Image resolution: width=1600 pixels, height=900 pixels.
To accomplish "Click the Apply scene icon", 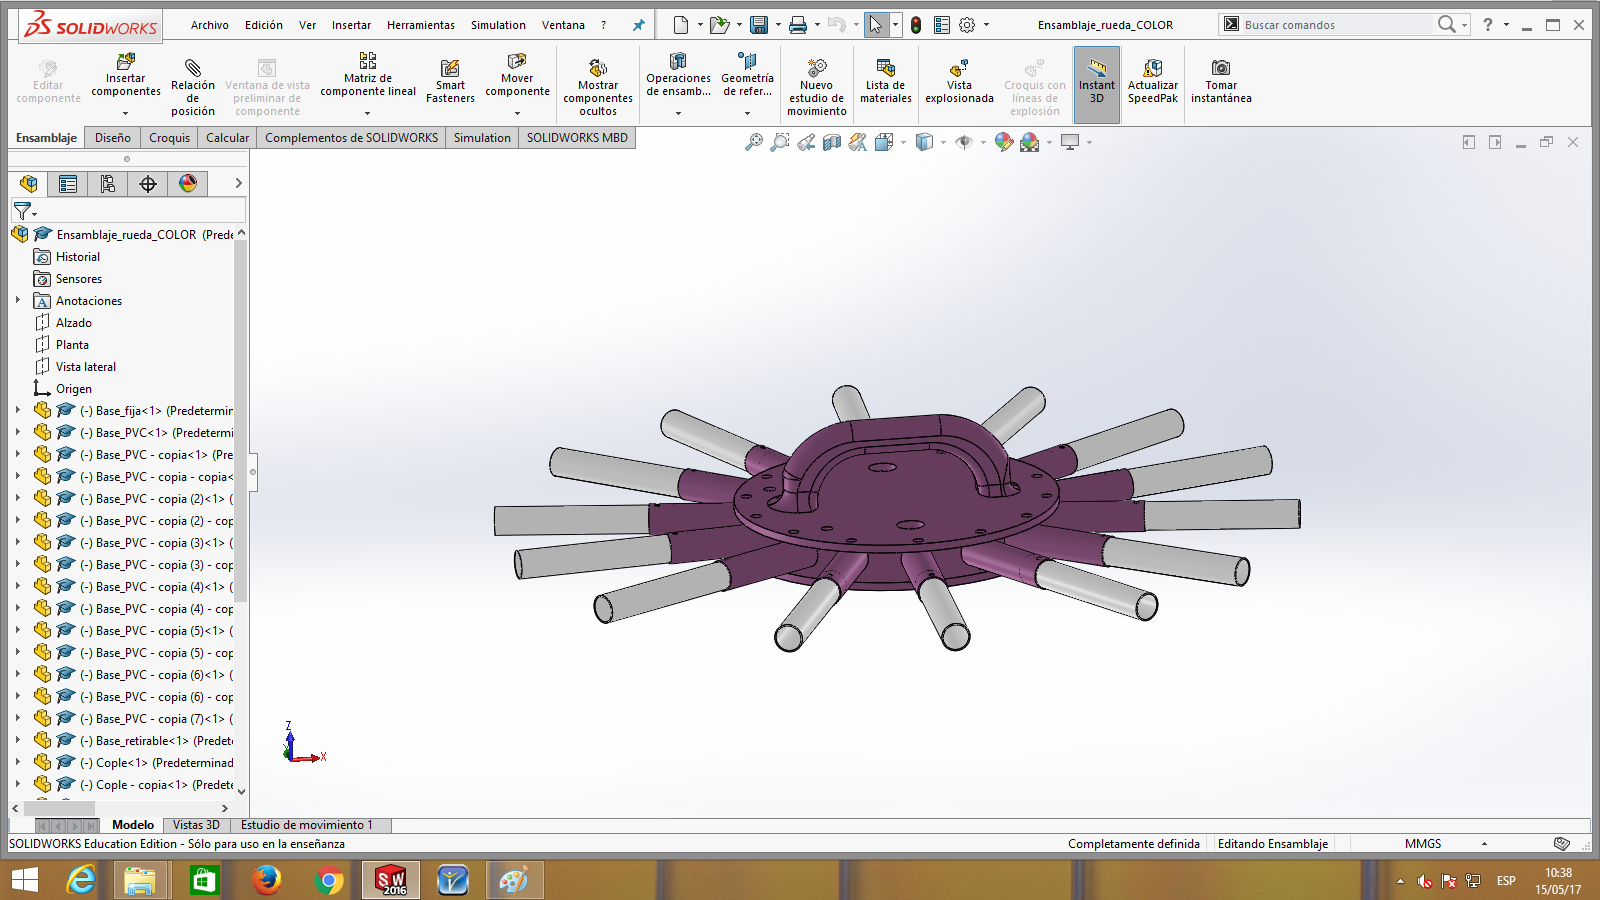I will (1030, 143).
